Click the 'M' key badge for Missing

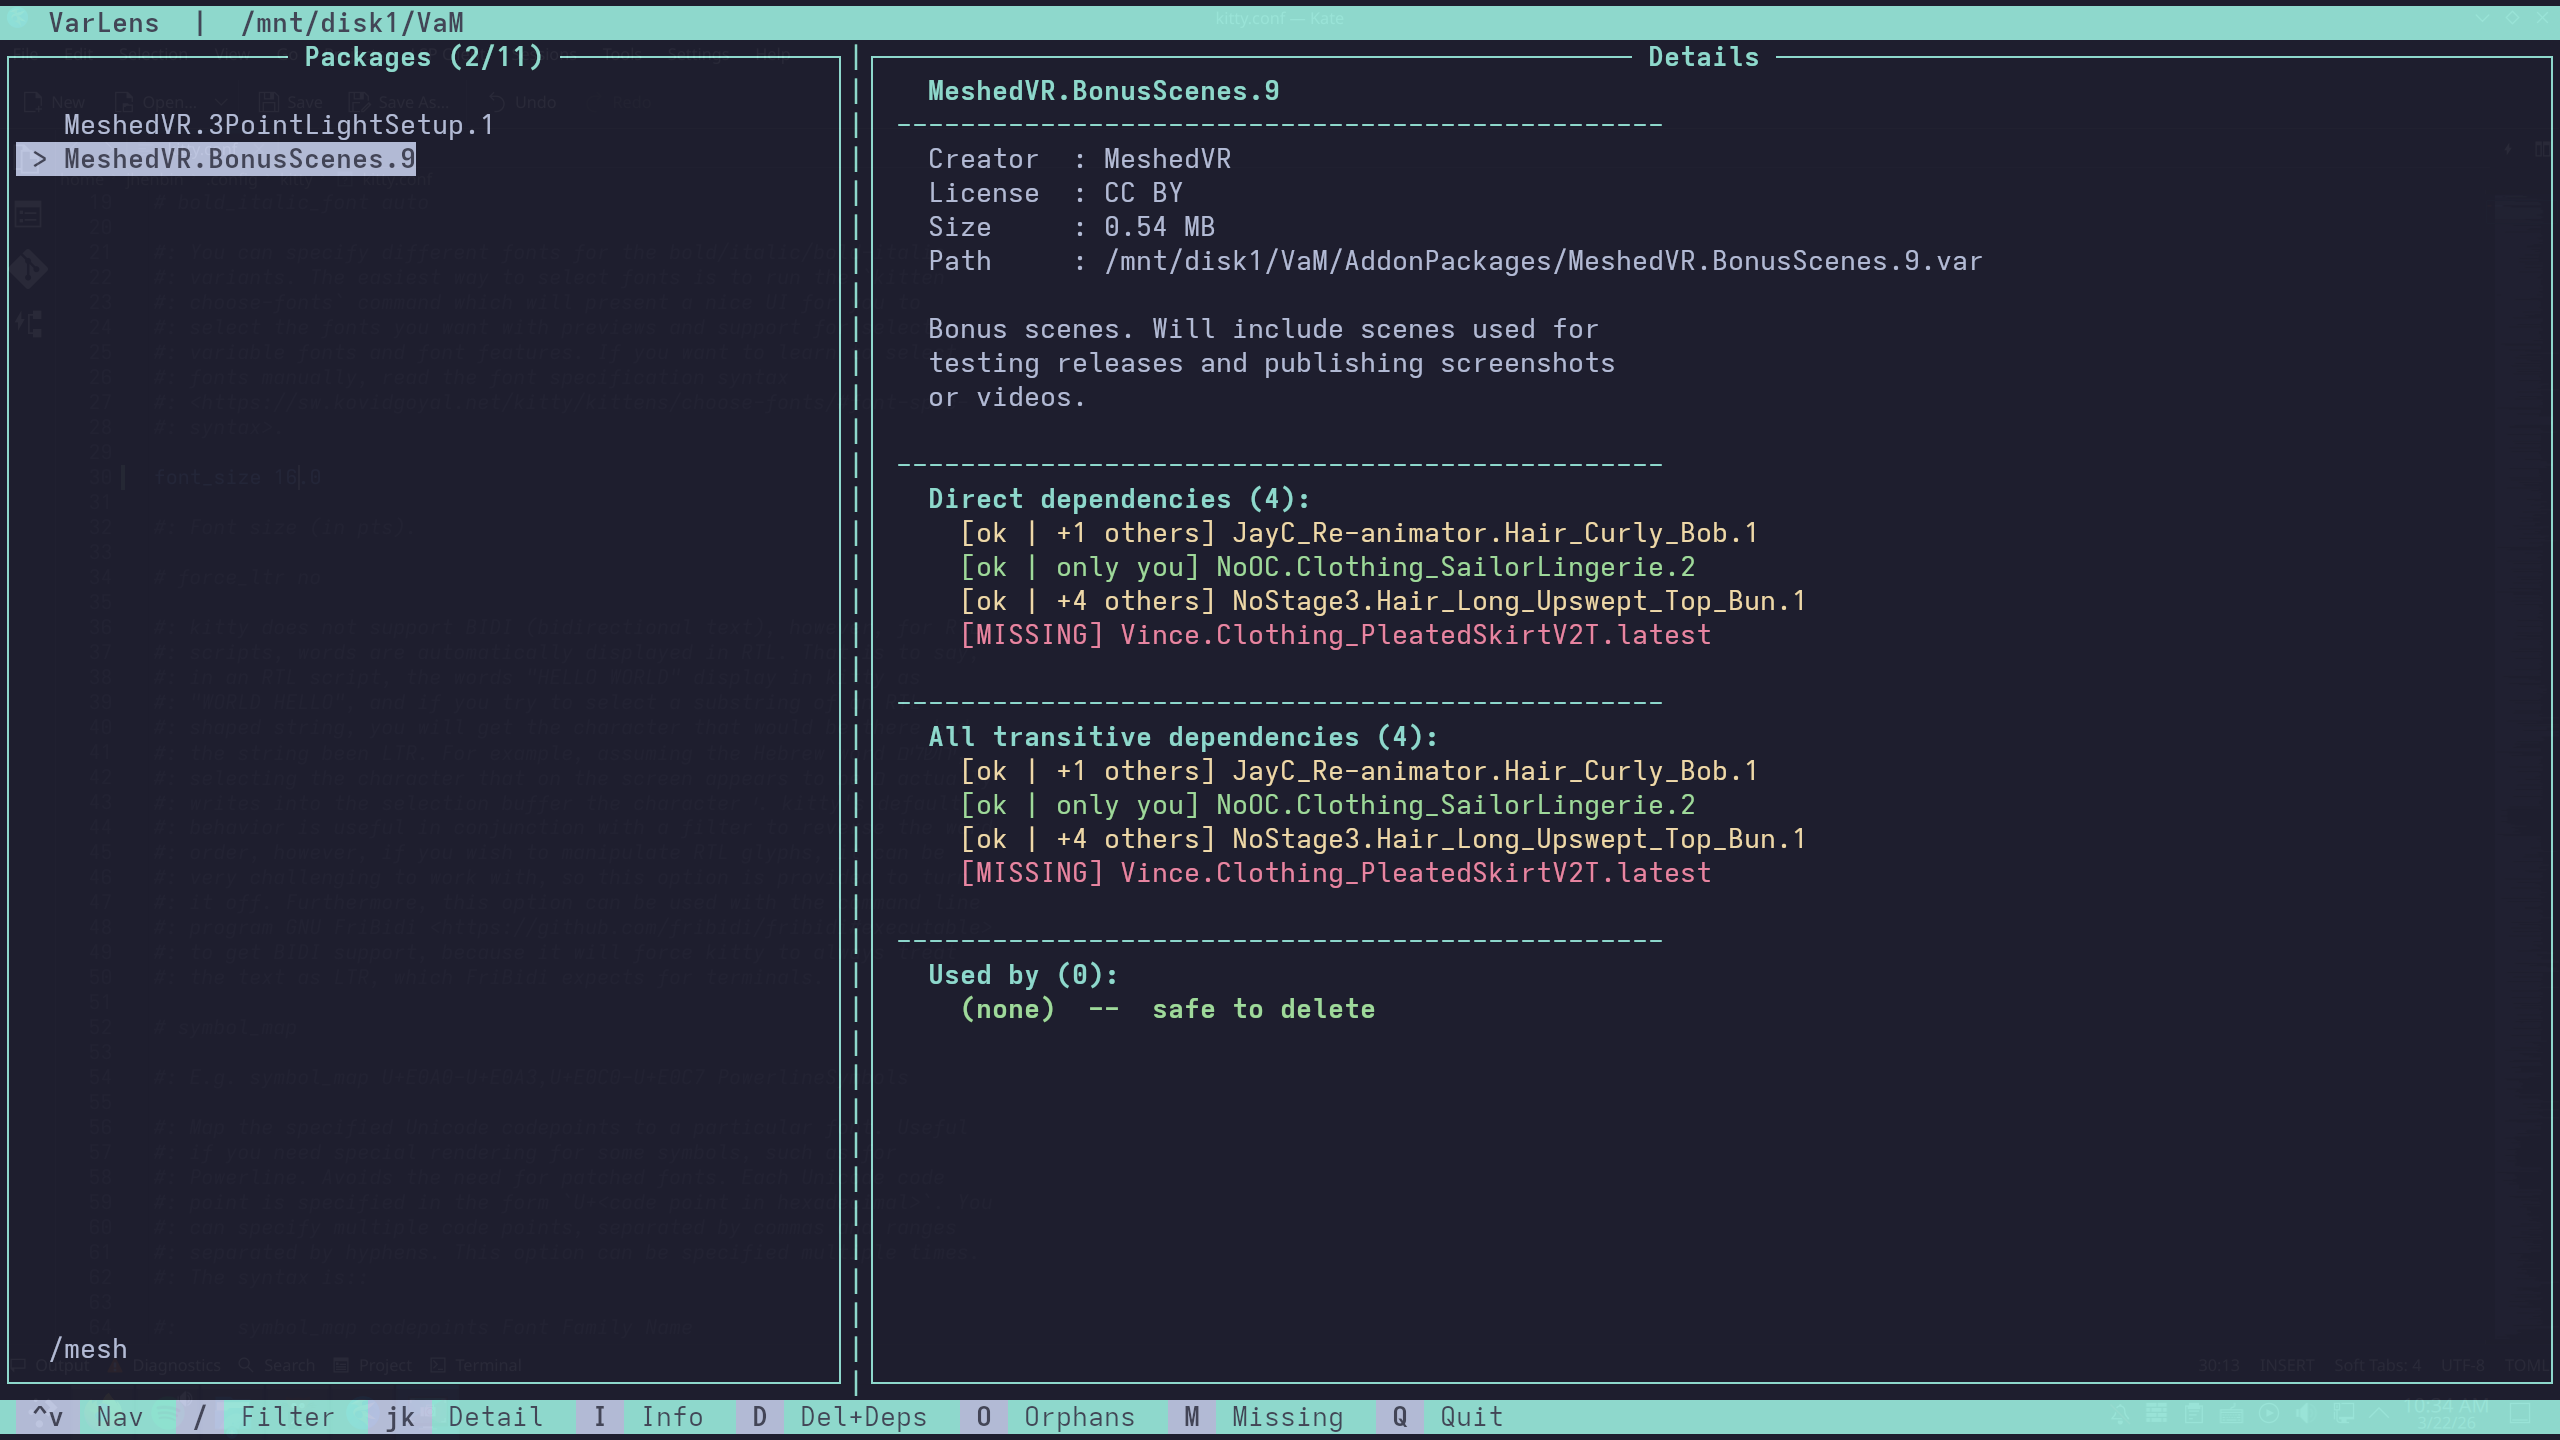click(1192, 1417)
